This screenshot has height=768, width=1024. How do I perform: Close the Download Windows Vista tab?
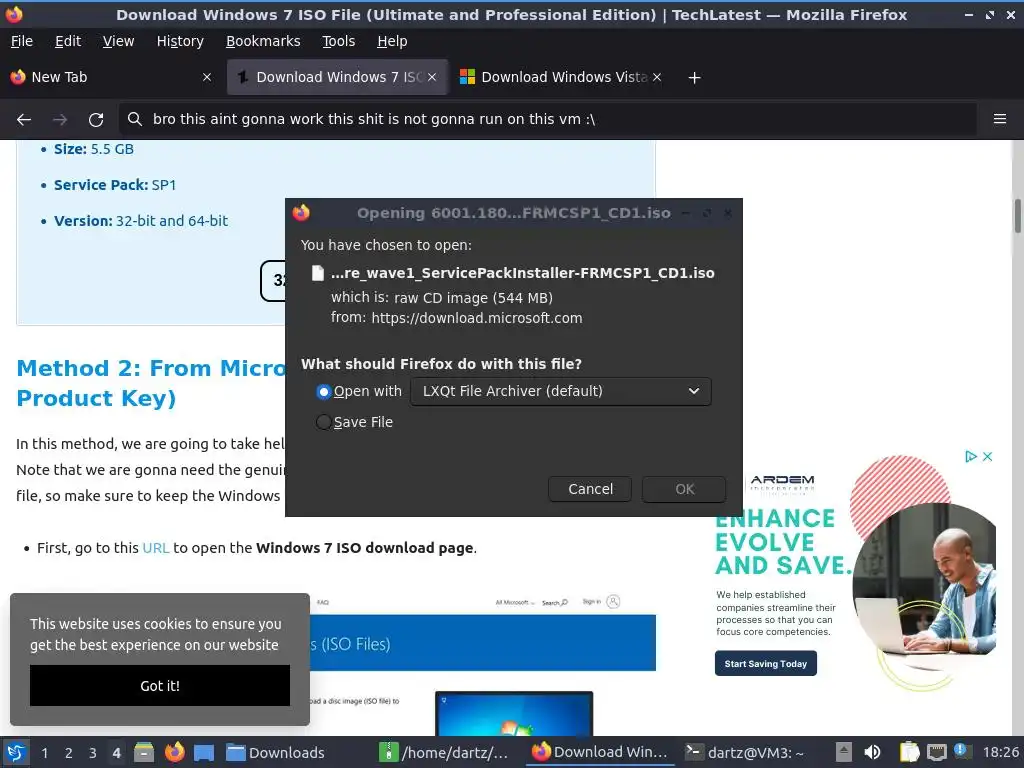657,77
